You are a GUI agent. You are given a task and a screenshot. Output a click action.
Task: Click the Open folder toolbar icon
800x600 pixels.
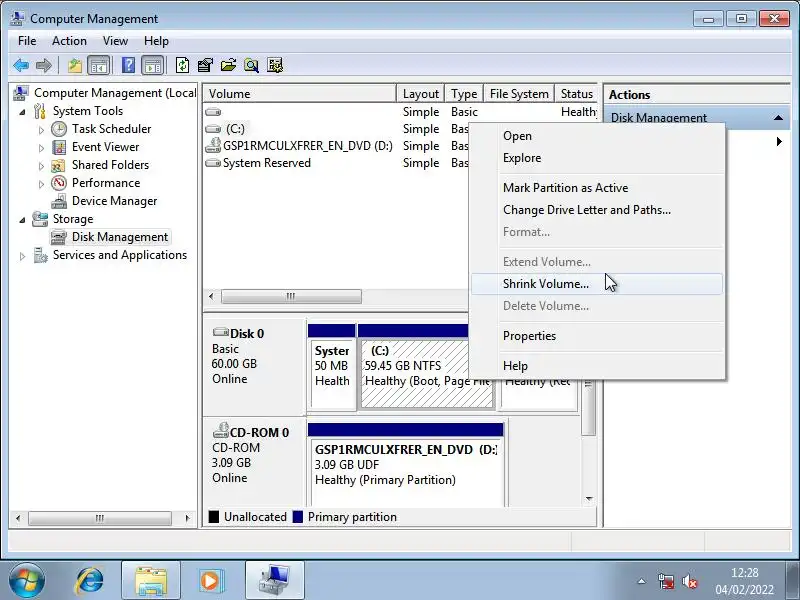coord(228,65)
